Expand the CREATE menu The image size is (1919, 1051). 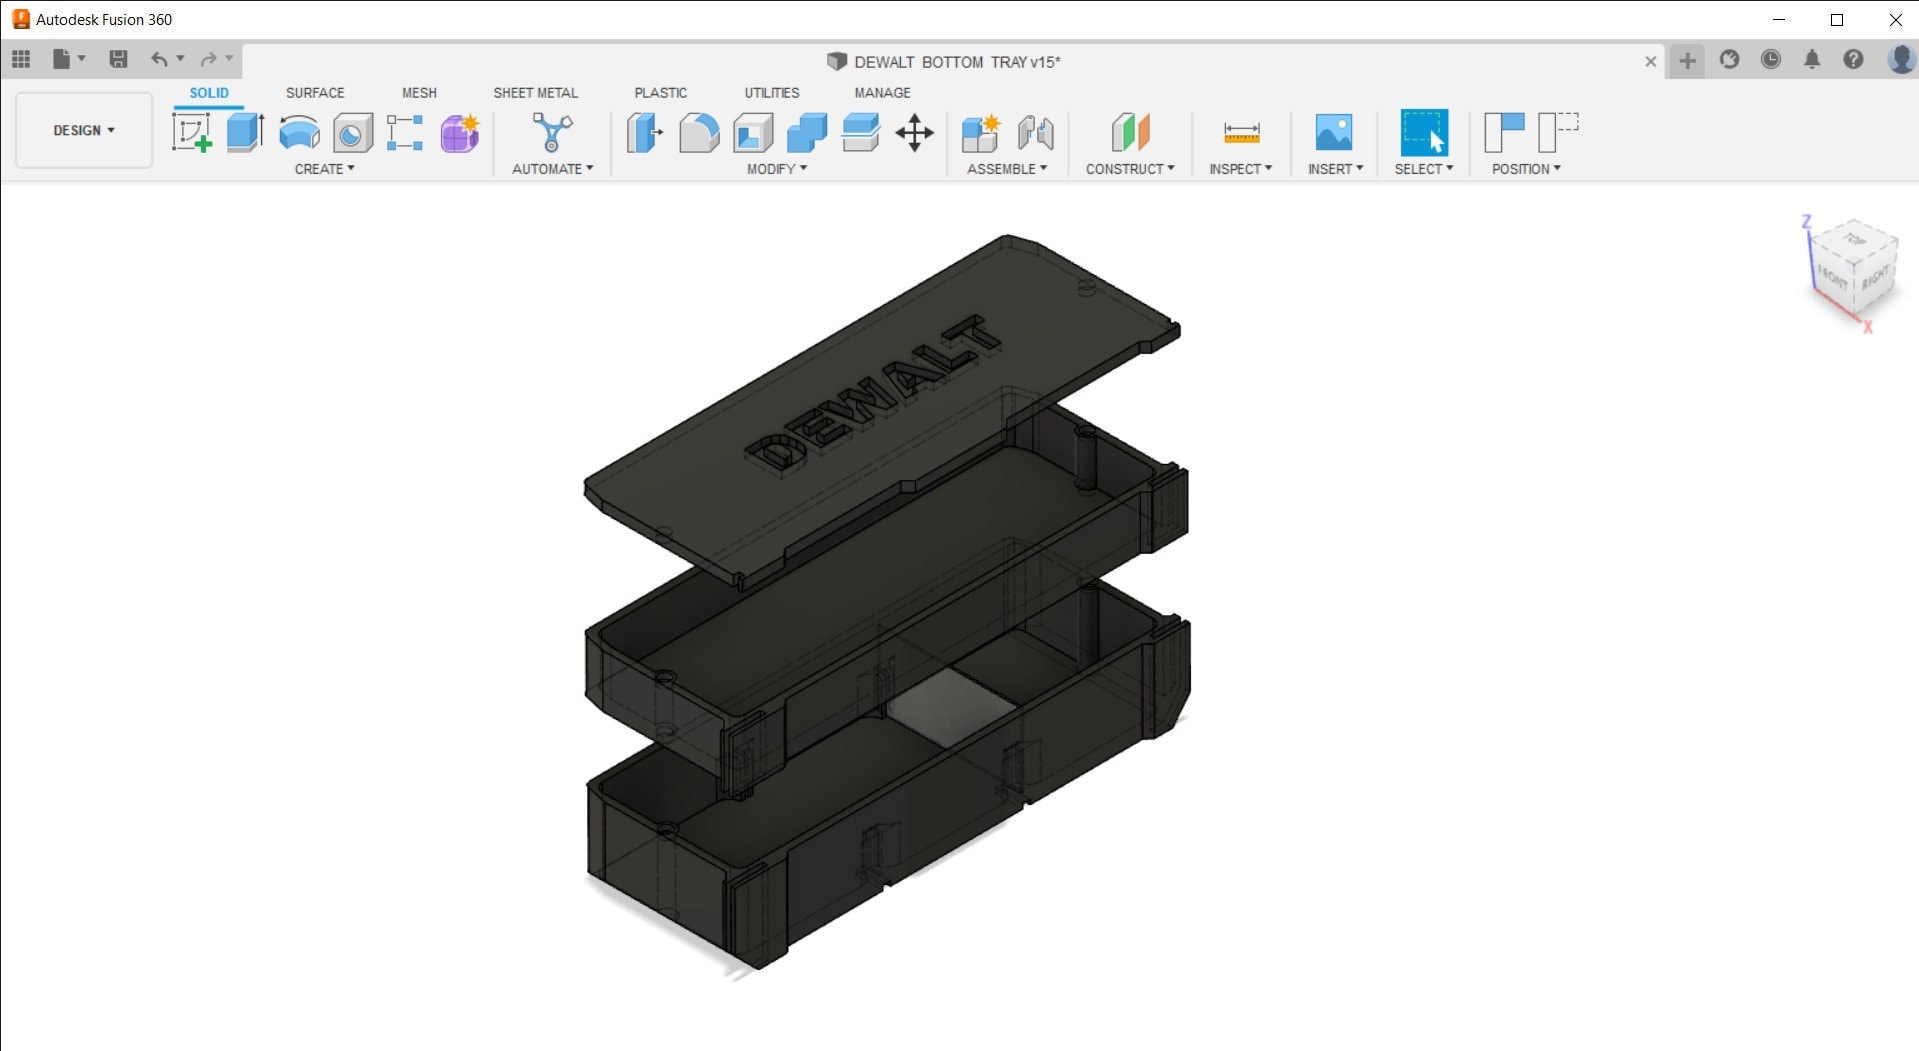[x=324, y=169]
